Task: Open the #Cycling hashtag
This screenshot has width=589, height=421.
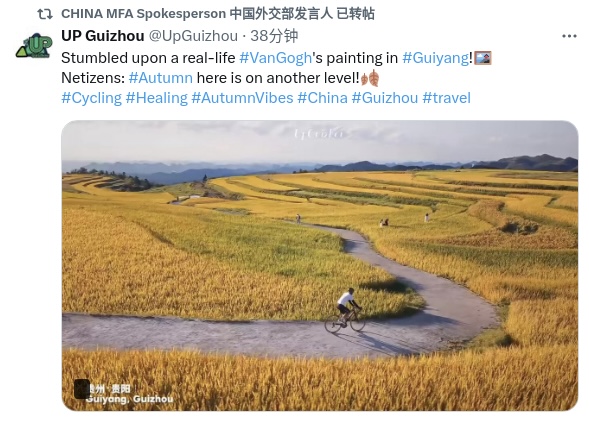Action: tap(91, 98)
